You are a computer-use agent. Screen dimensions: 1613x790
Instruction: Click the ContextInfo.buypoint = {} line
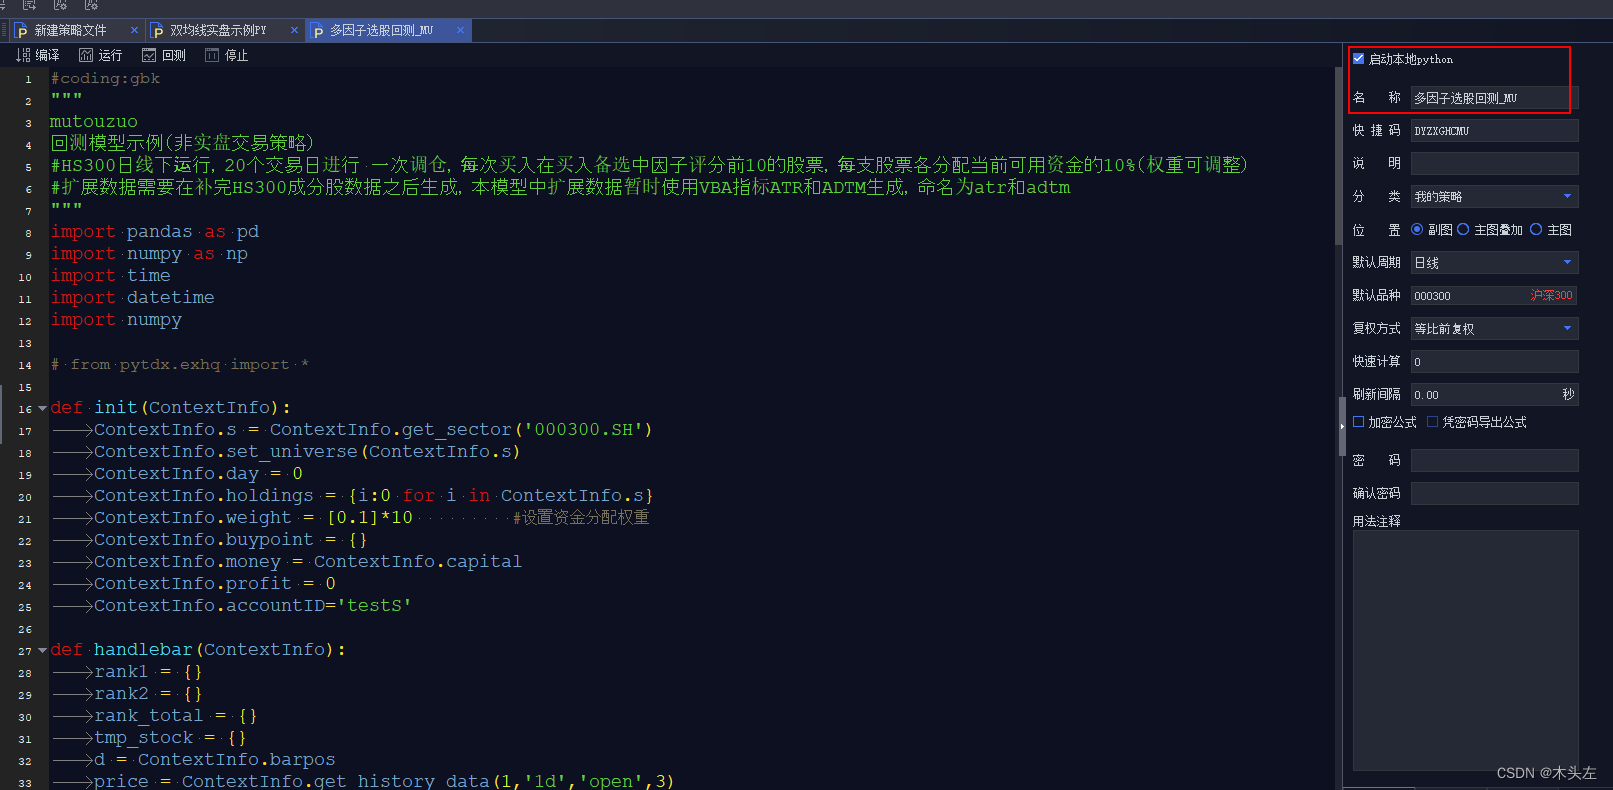(x=231, y=540)
